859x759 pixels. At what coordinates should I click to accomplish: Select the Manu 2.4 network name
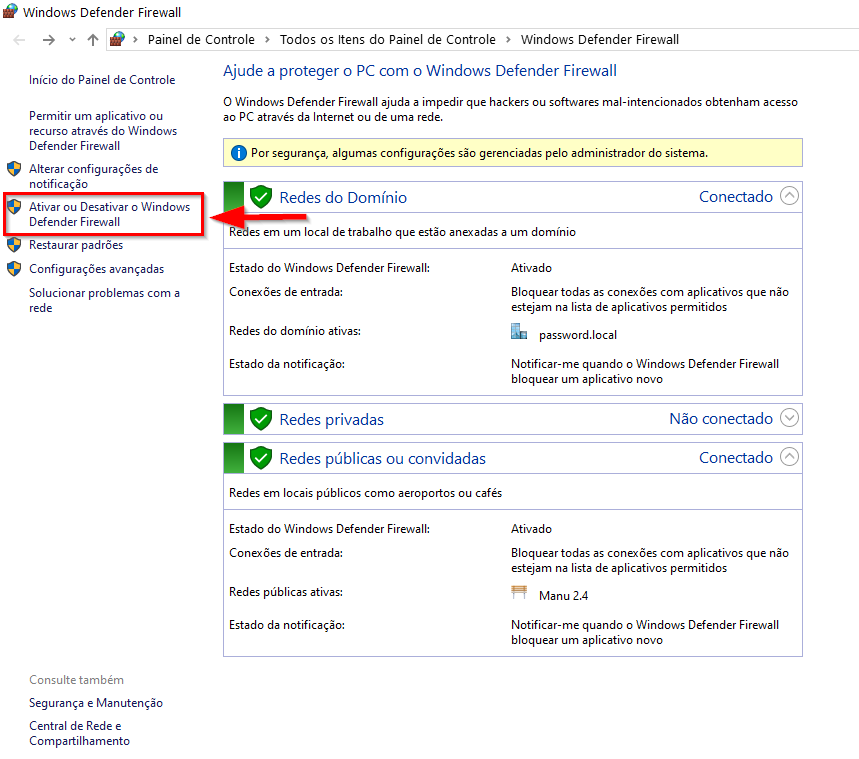click(x=563, y=596)
